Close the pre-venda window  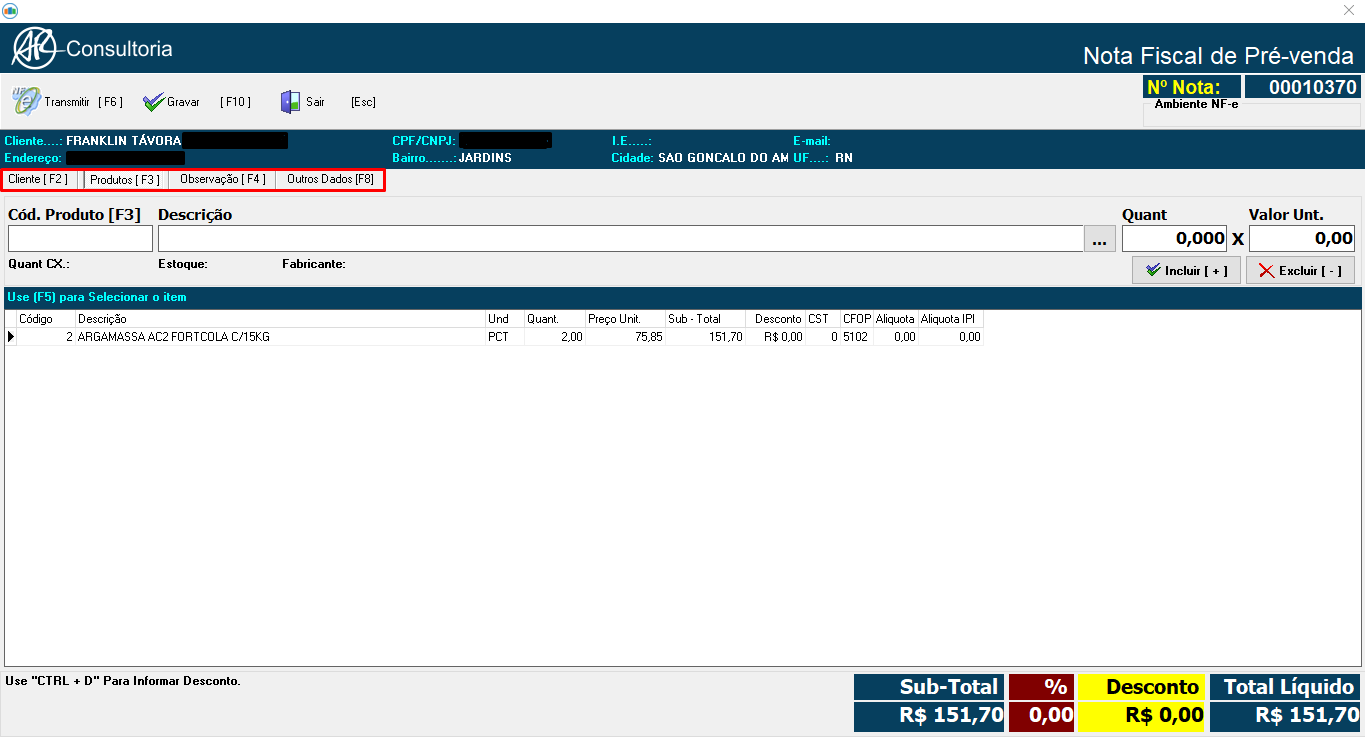(1349, 10)
